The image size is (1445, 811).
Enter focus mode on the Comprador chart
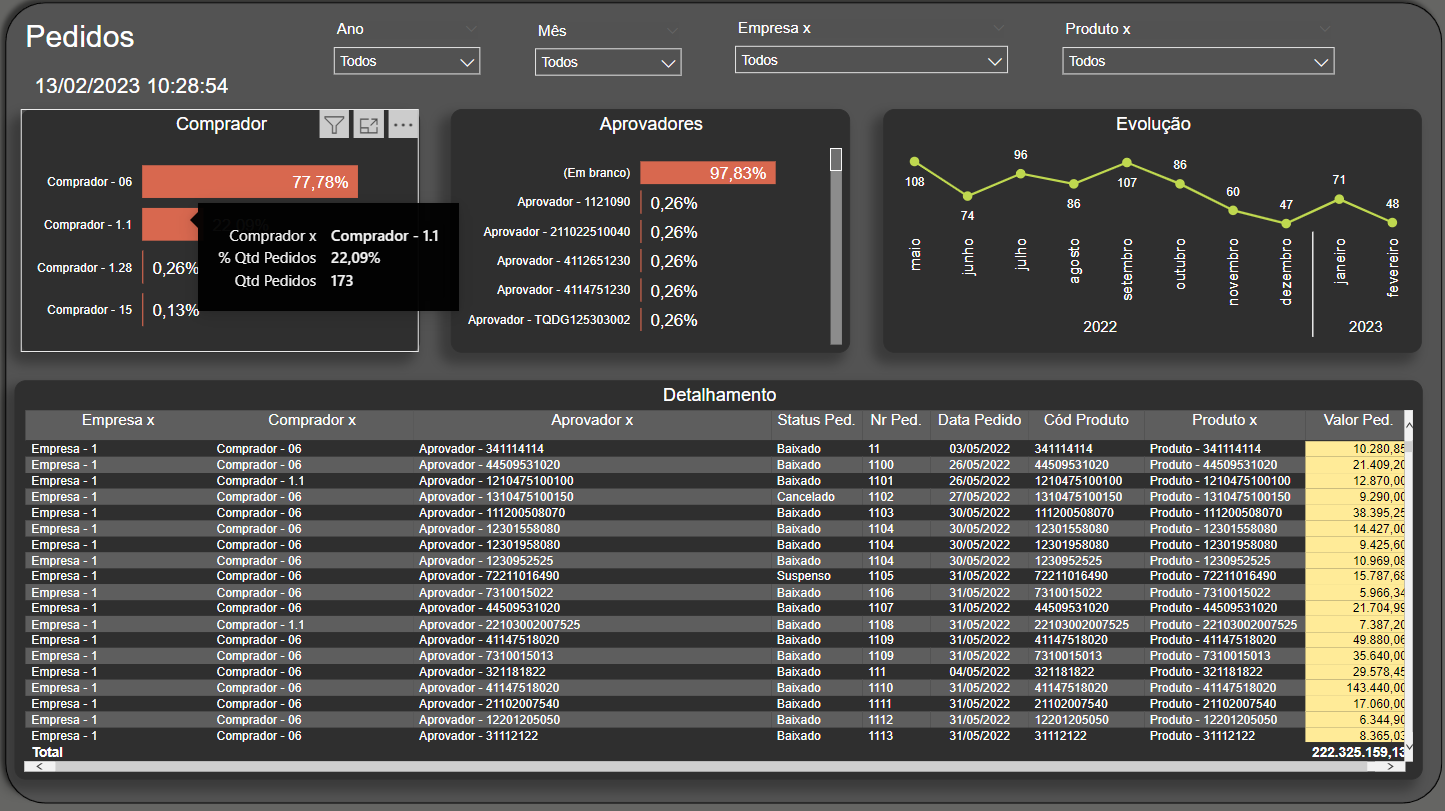(x=368, y=124)
